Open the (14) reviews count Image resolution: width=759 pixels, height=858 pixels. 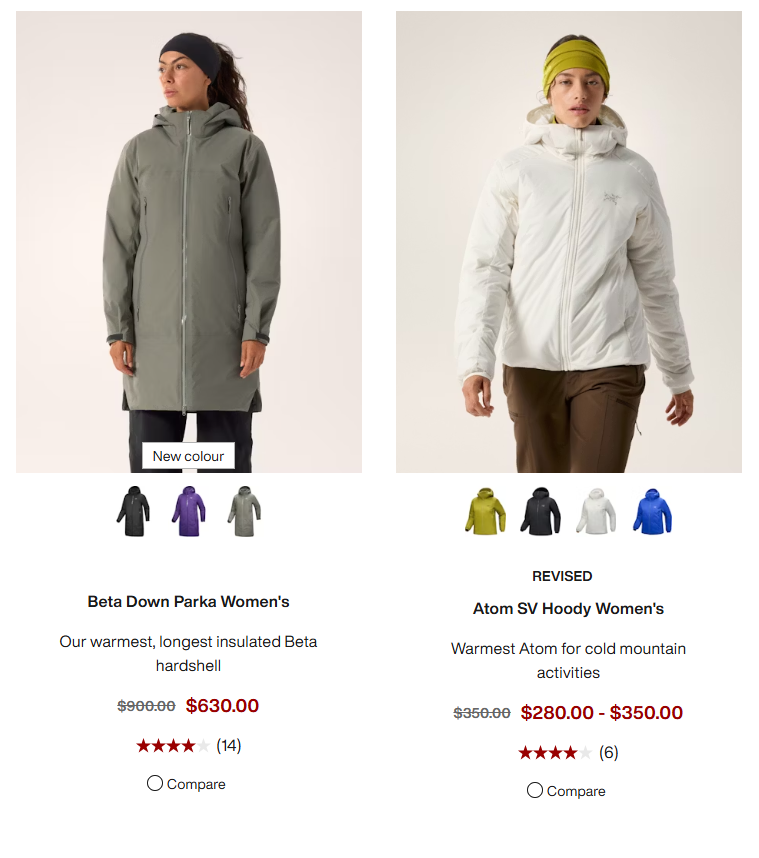229,745
